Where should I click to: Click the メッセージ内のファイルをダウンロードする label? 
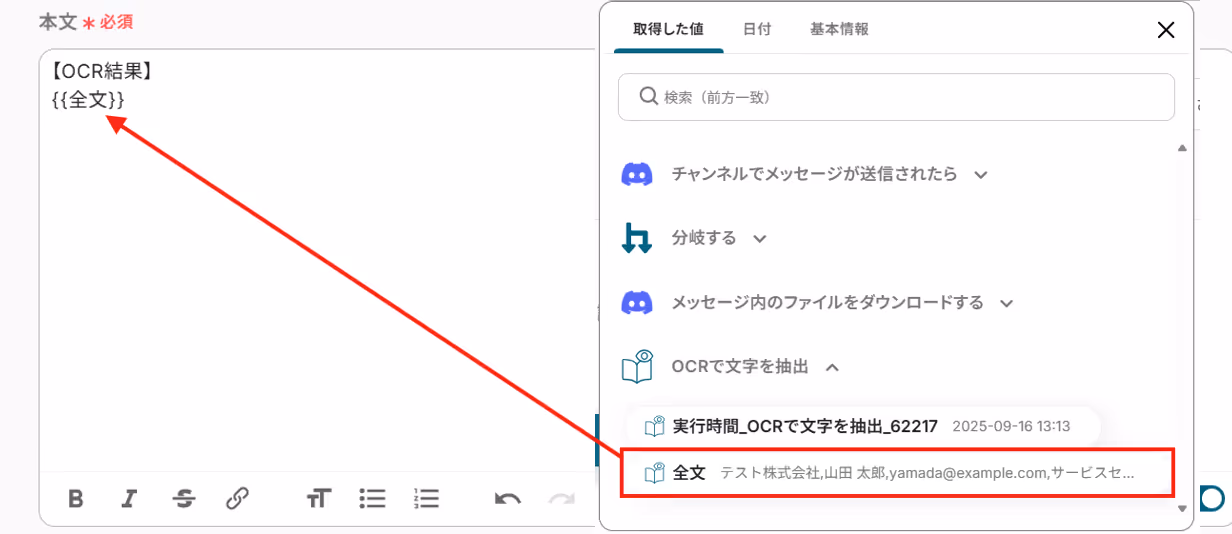point(828,302)
